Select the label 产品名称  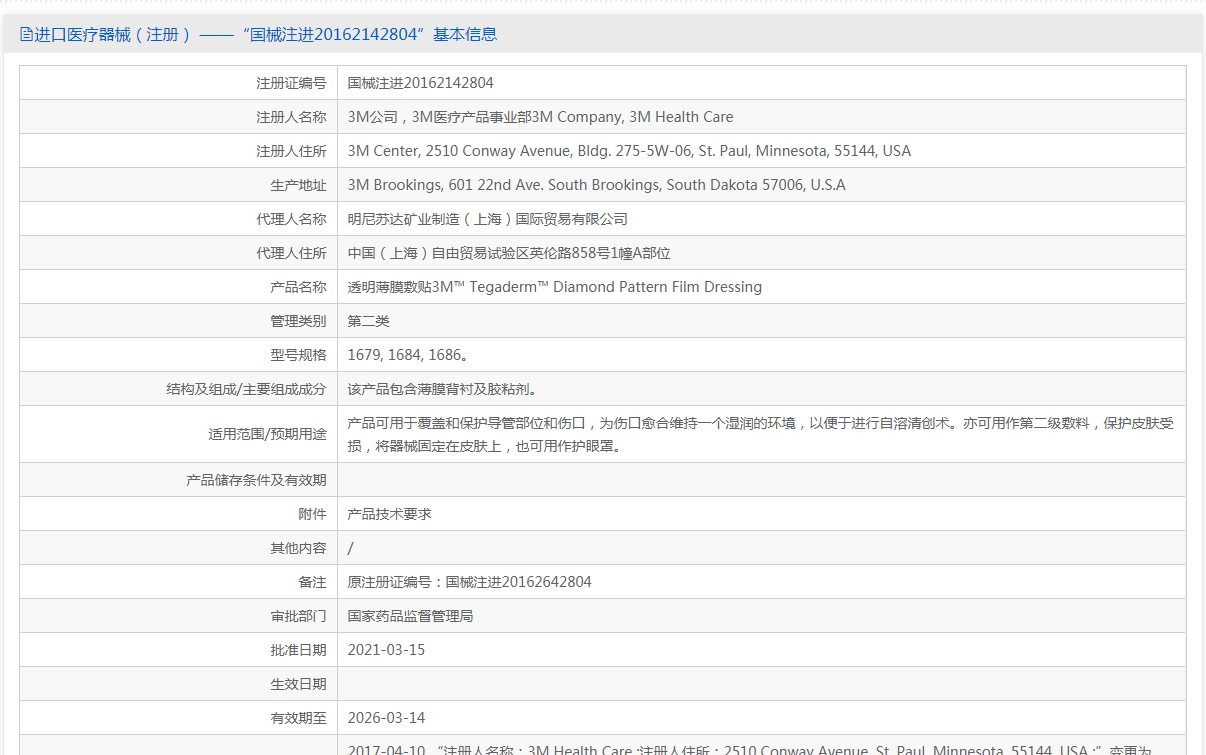click(x=298, y=287)
